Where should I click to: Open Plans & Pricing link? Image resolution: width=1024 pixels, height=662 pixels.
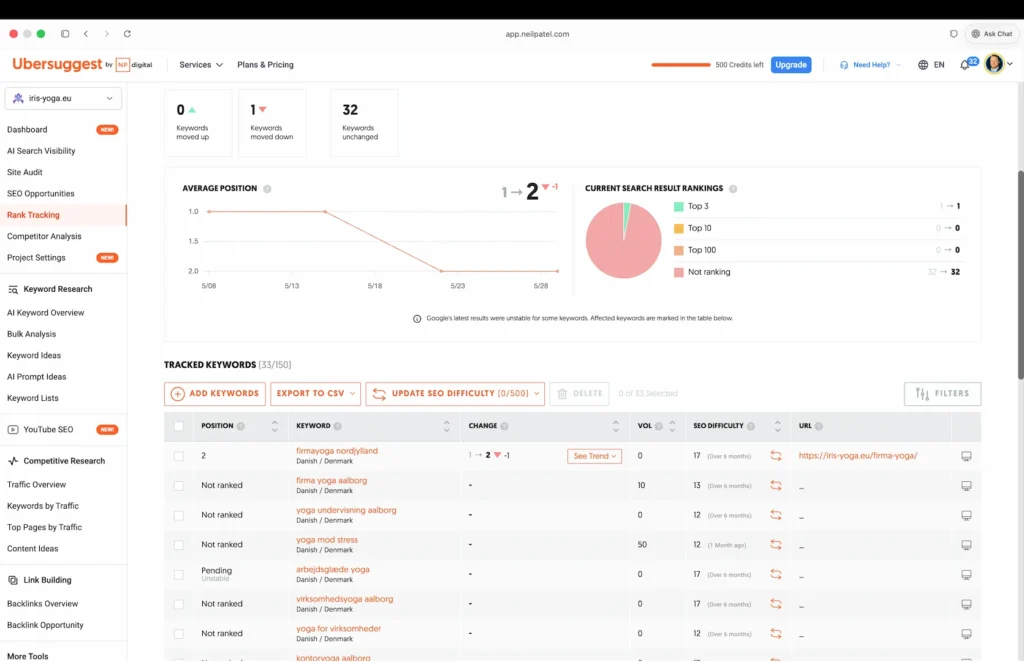point(265,65)
